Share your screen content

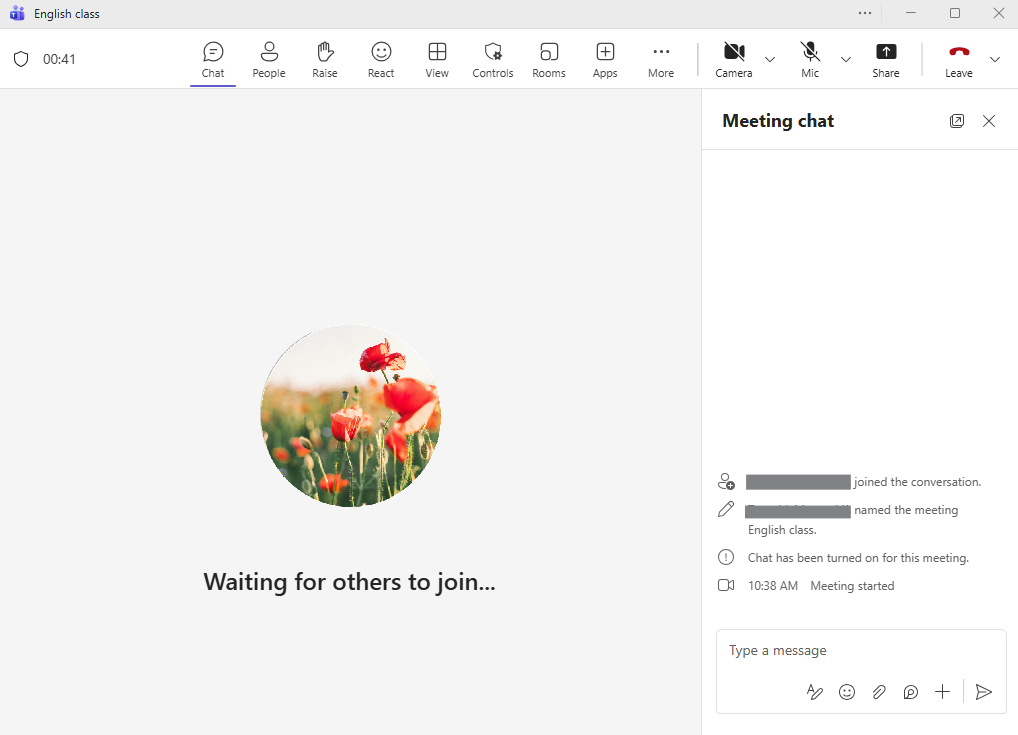click(886, 60)
